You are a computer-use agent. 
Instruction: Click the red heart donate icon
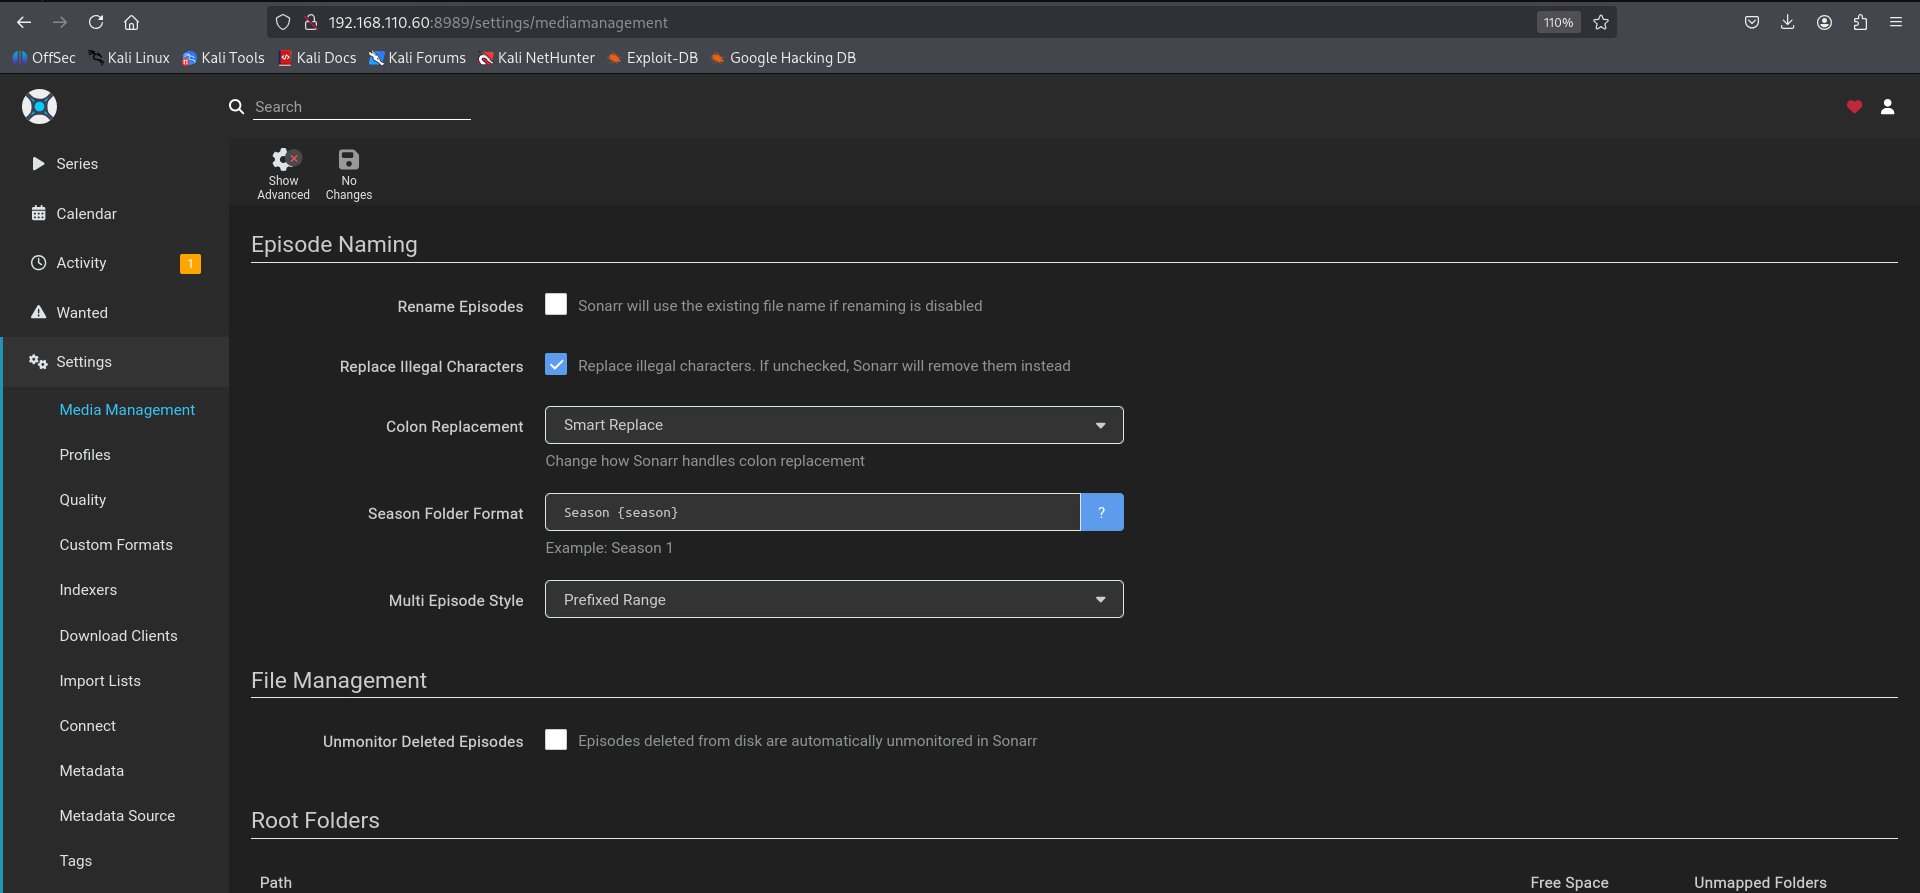tap(1854, 107)
